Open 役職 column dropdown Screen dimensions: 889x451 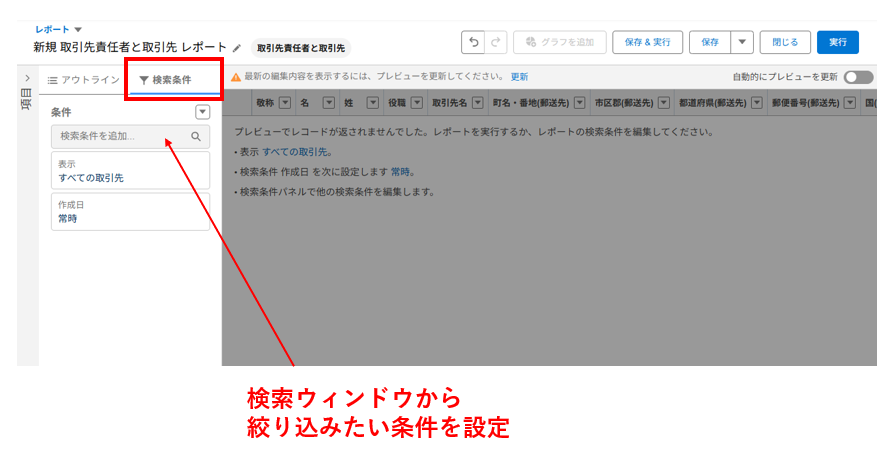point(417,103)
